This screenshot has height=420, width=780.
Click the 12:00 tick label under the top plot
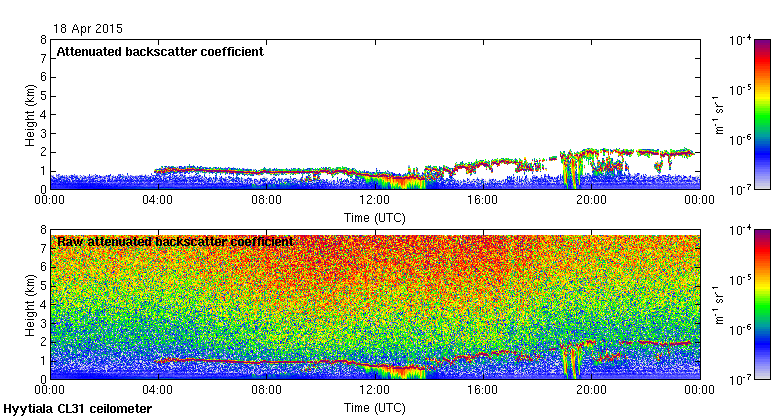coord(375,200)
